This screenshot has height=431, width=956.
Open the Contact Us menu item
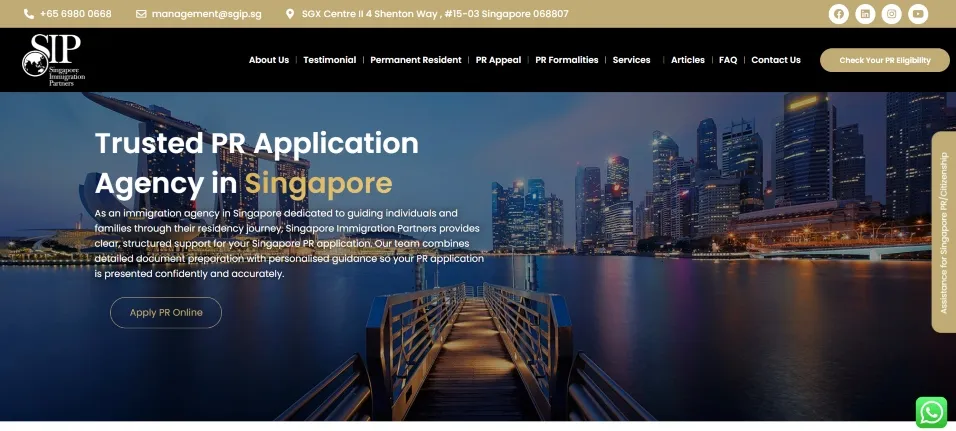click(x=776, y=60)
